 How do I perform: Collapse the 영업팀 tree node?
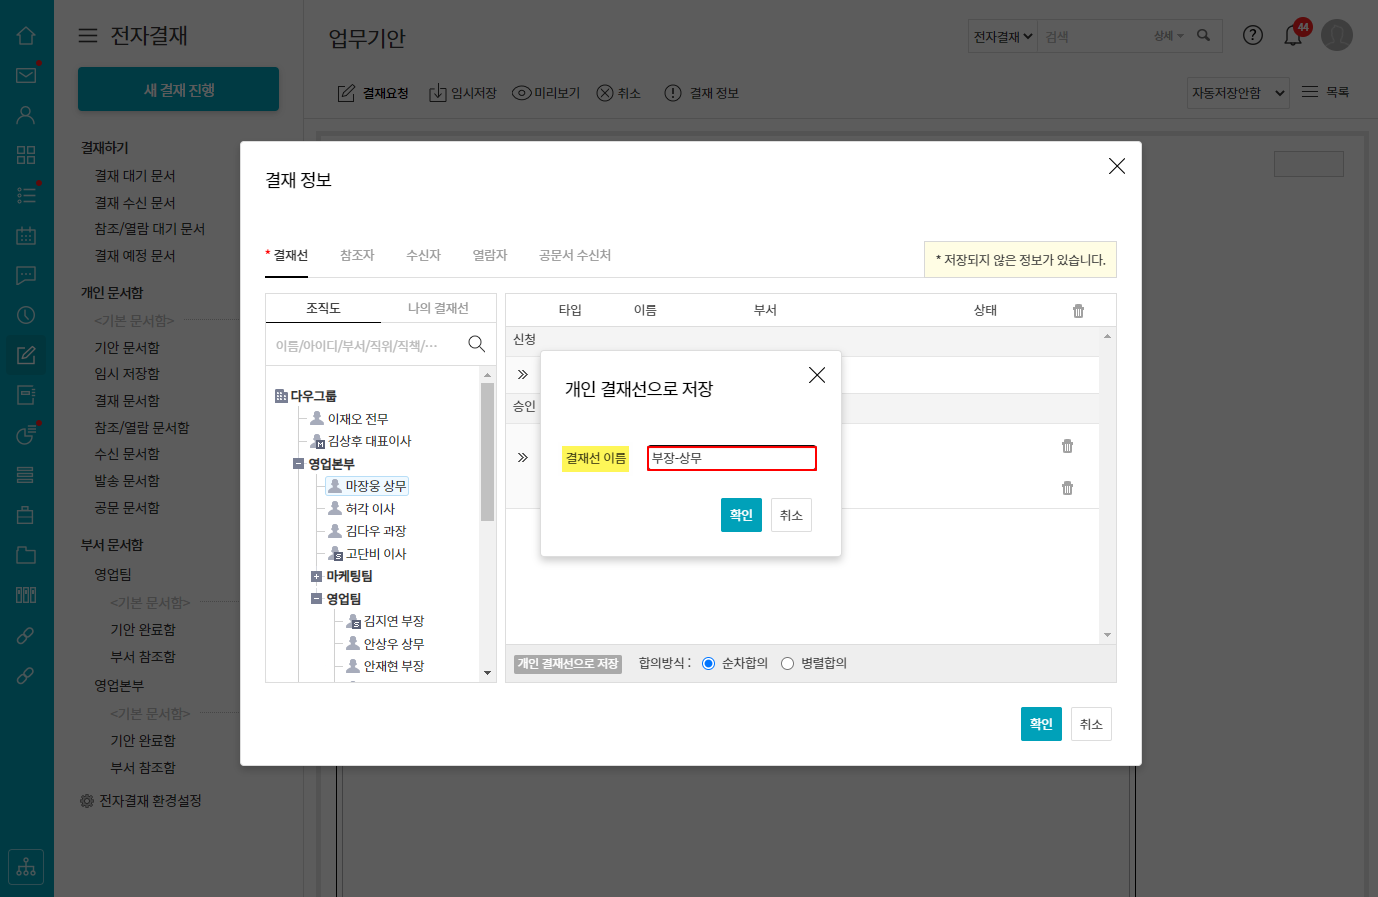point(316,599)
